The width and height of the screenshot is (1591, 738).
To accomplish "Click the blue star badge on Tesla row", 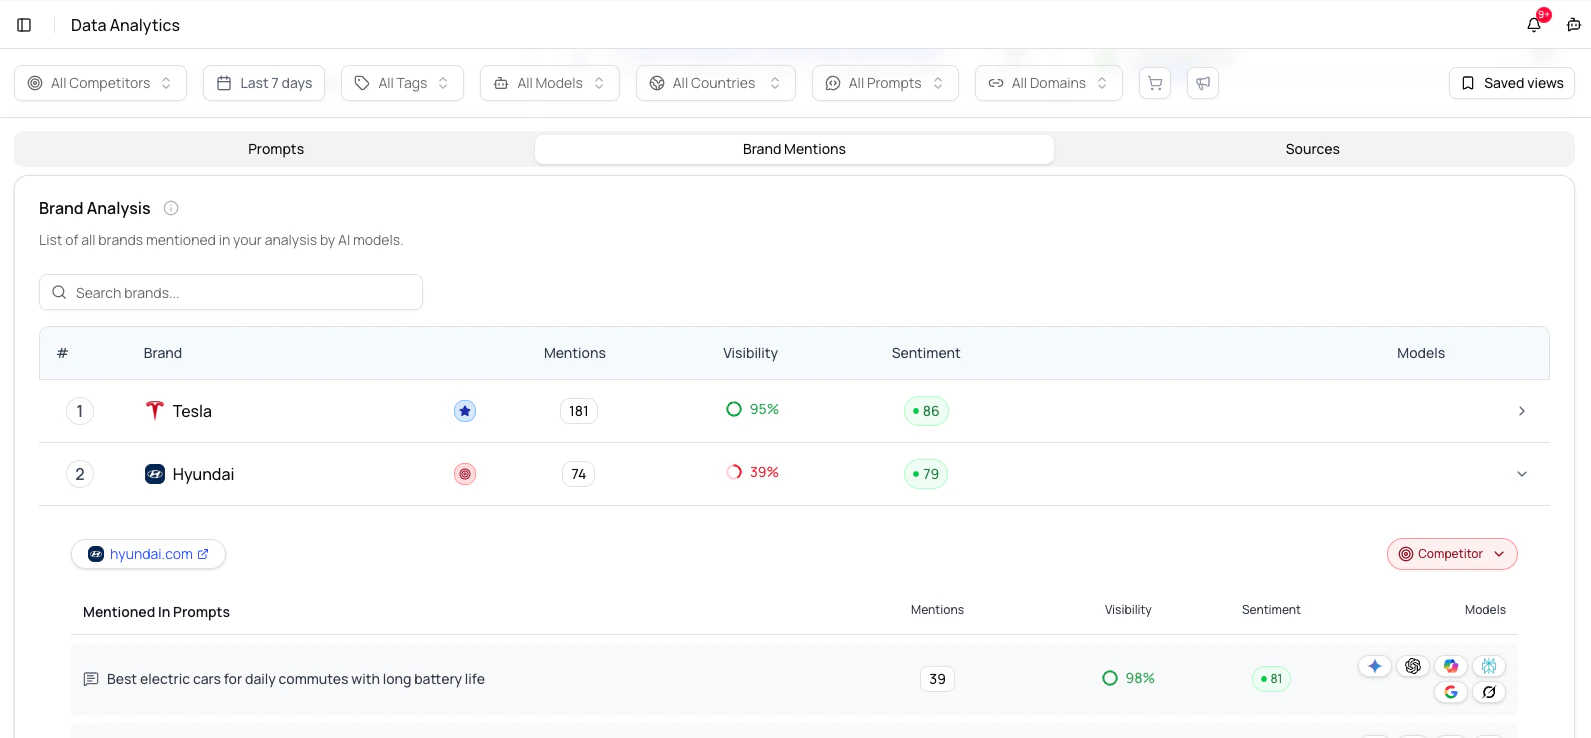I will tap(465, 411).
